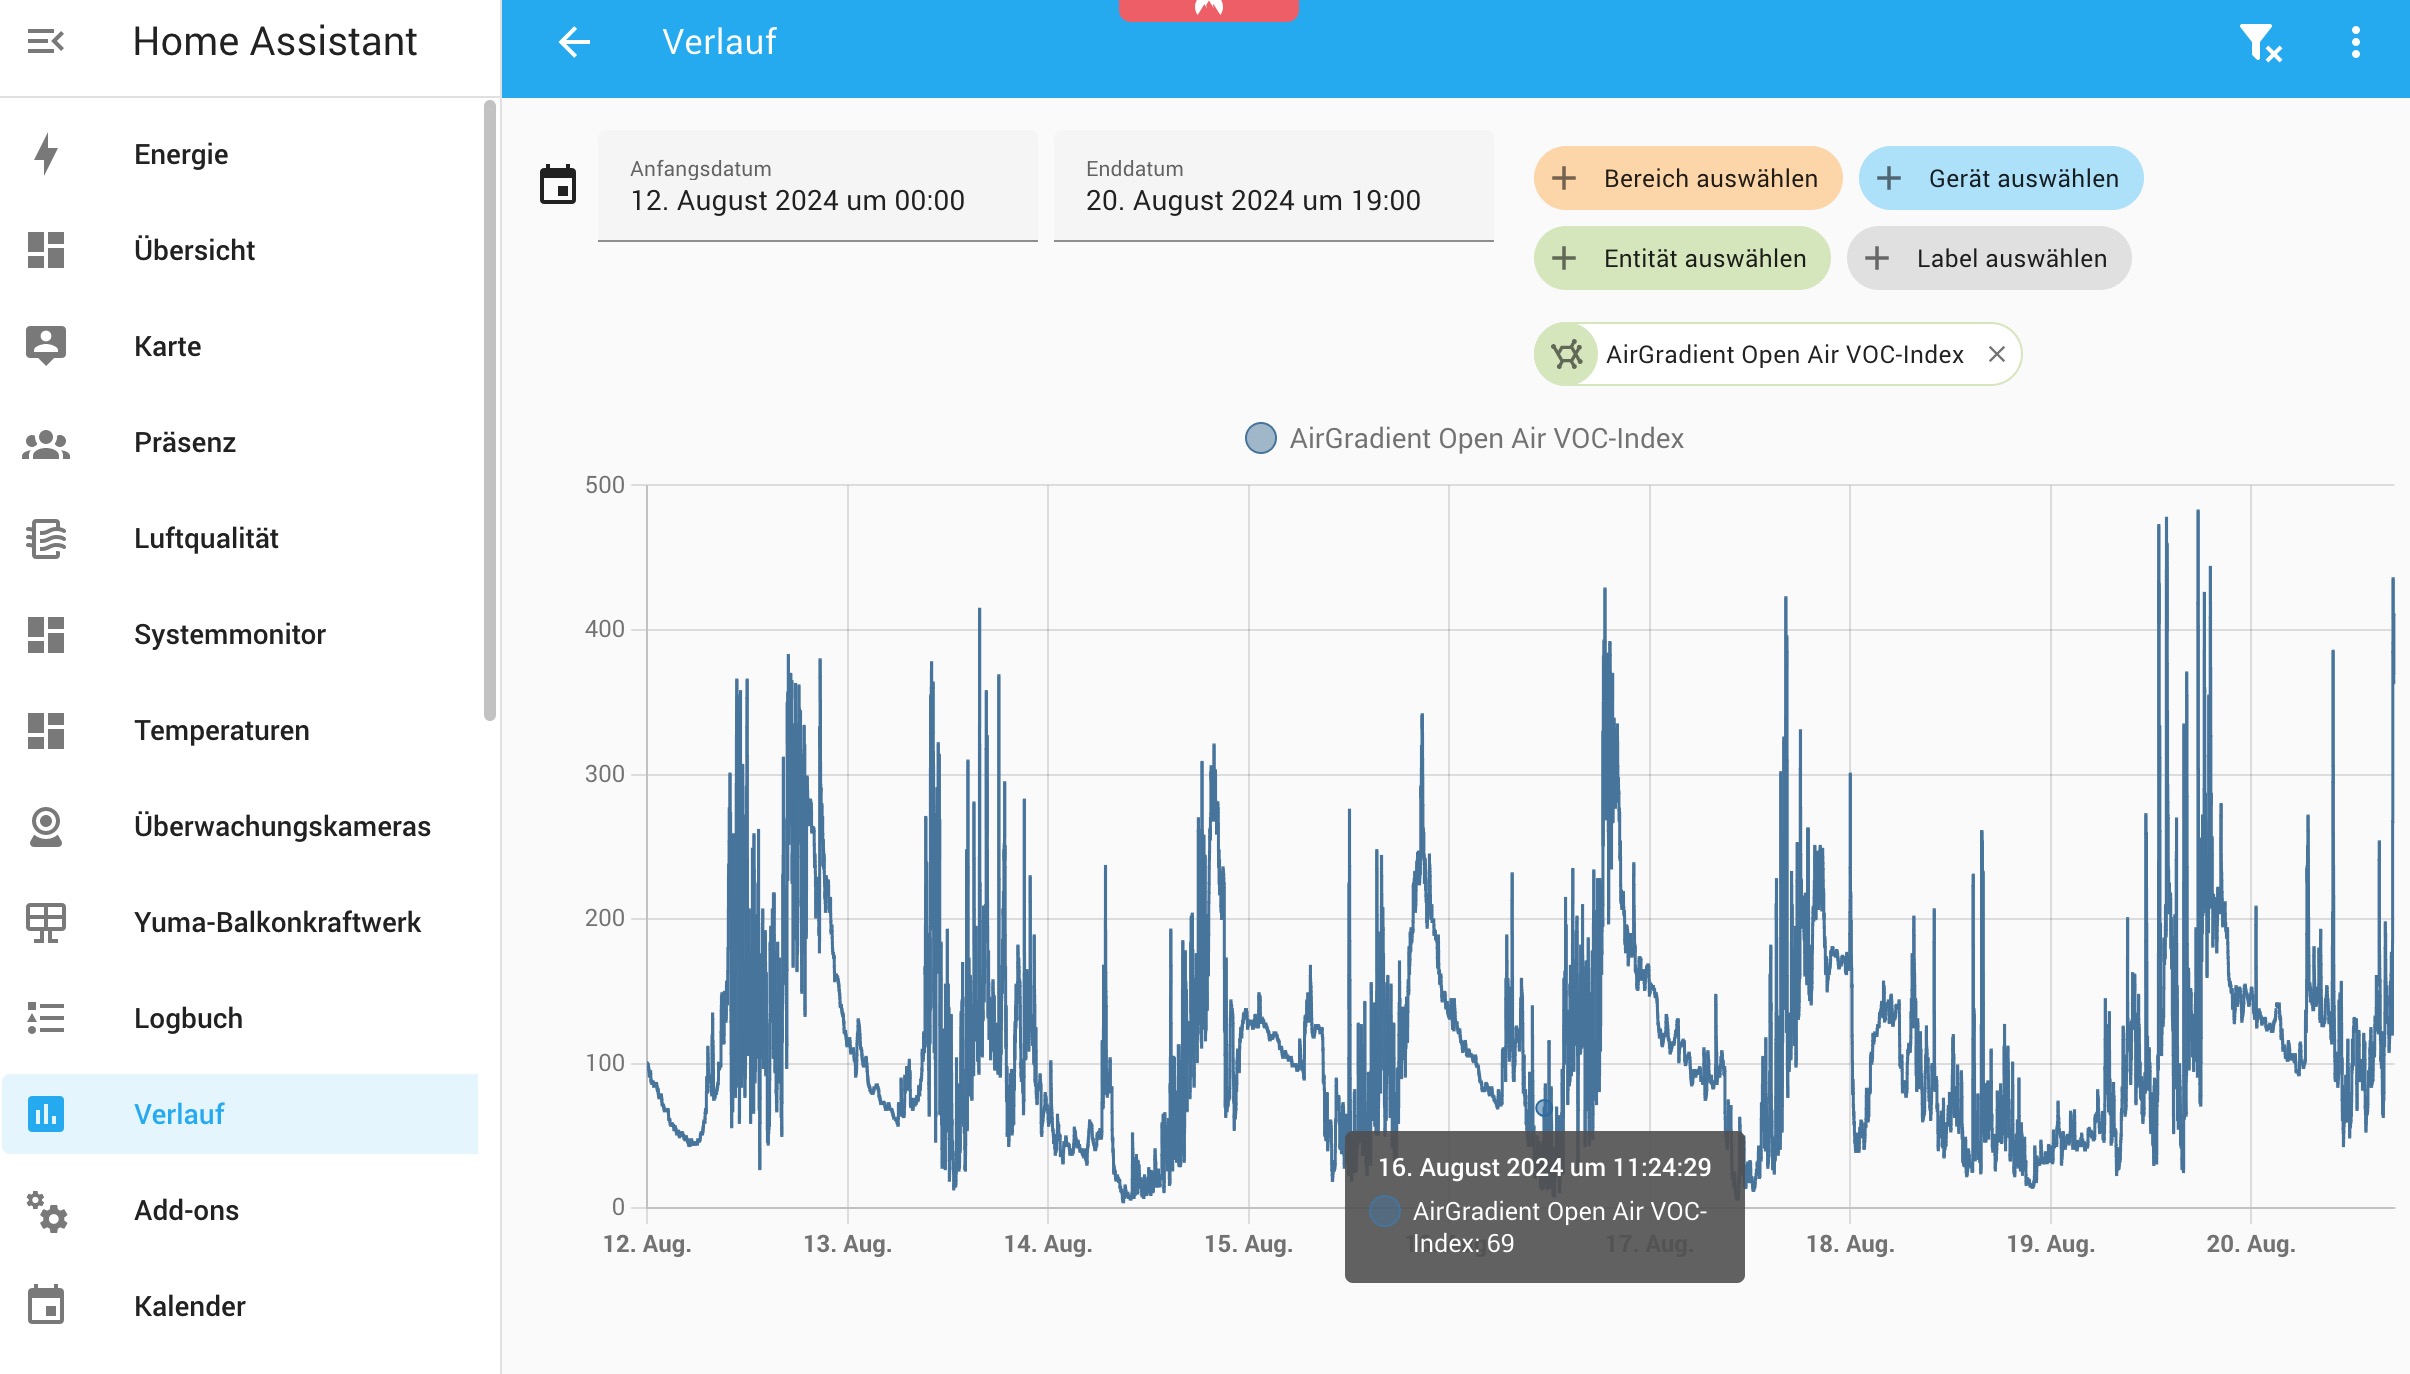Click the Systemmonitor dashboard icon
Screen dimensions: 2410x1374
pyautogui.click(x=46, y=634)
